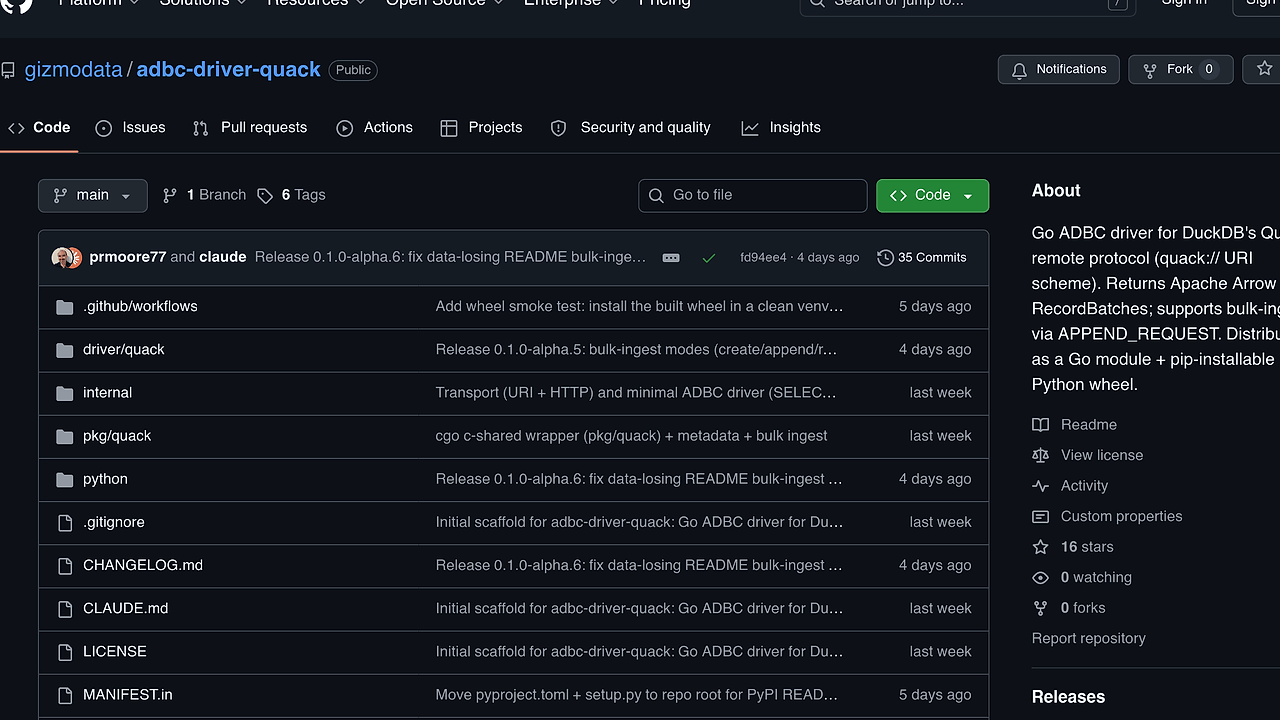Open the pkg/quack folder
The width and height of the screenshot is (1280, 720).
coord(117,435)
